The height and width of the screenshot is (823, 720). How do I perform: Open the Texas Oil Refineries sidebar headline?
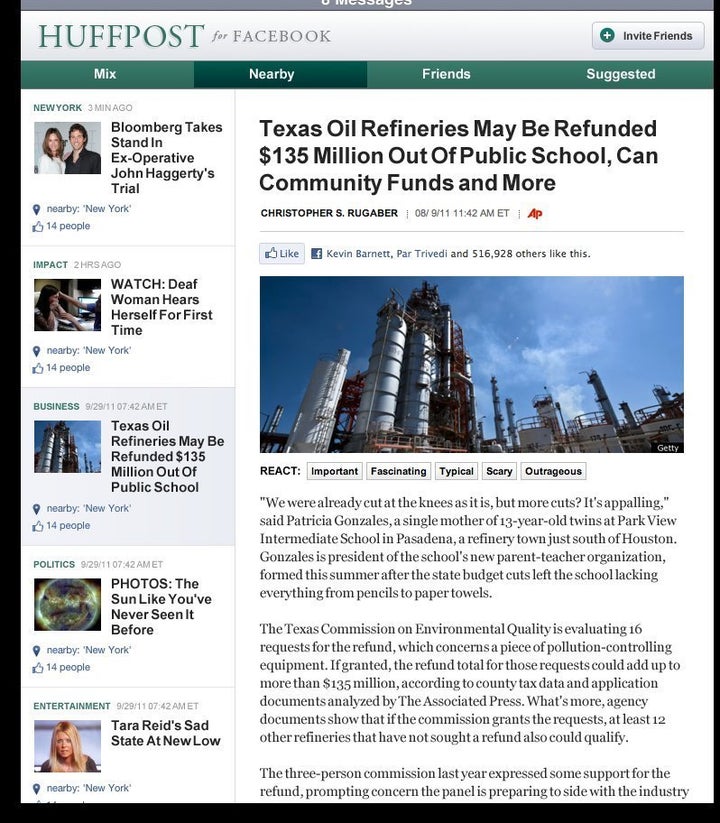coord(167,457)
